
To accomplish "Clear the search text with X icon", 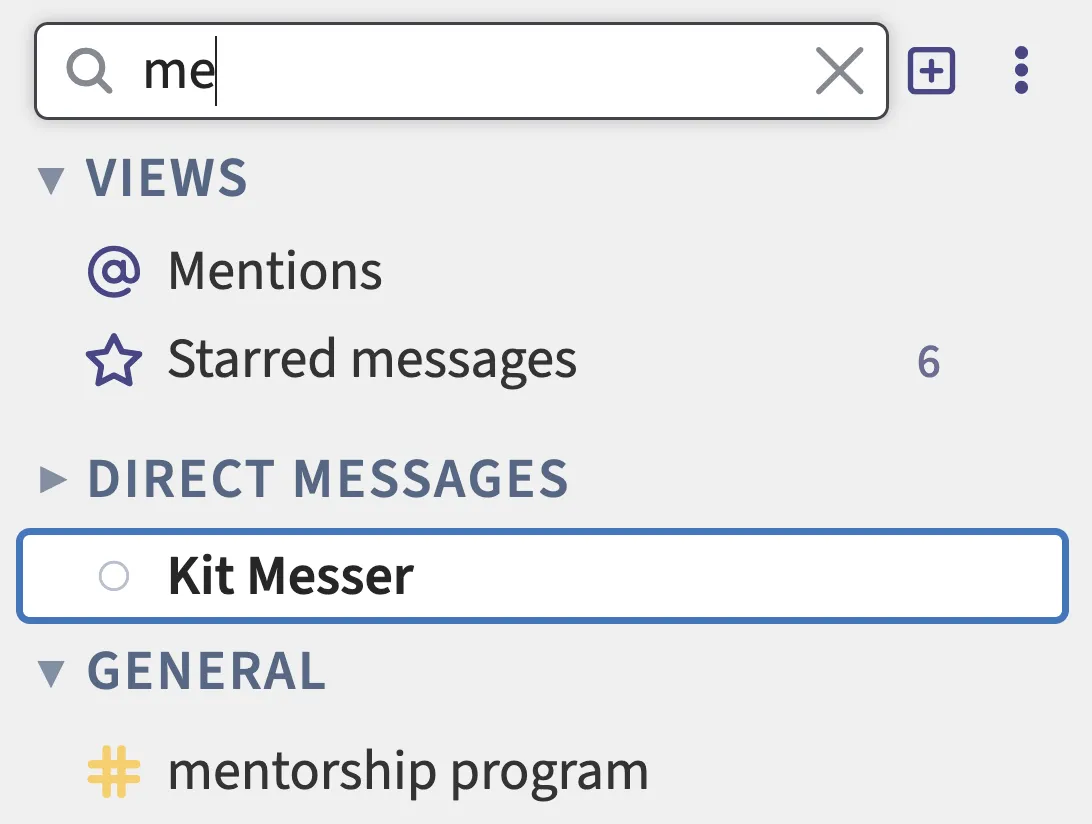I will click(x=839, y=71).
